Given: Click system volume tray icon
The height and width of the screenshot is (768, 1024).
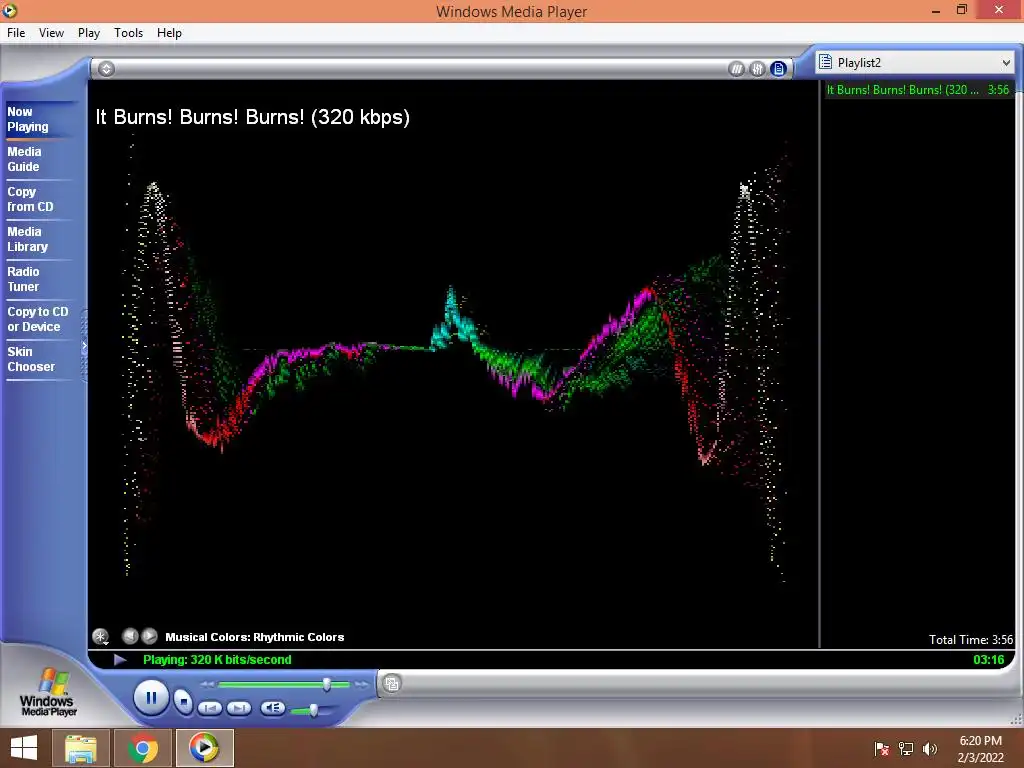Looking at the screenshot, I should click(x=930, y=749).
